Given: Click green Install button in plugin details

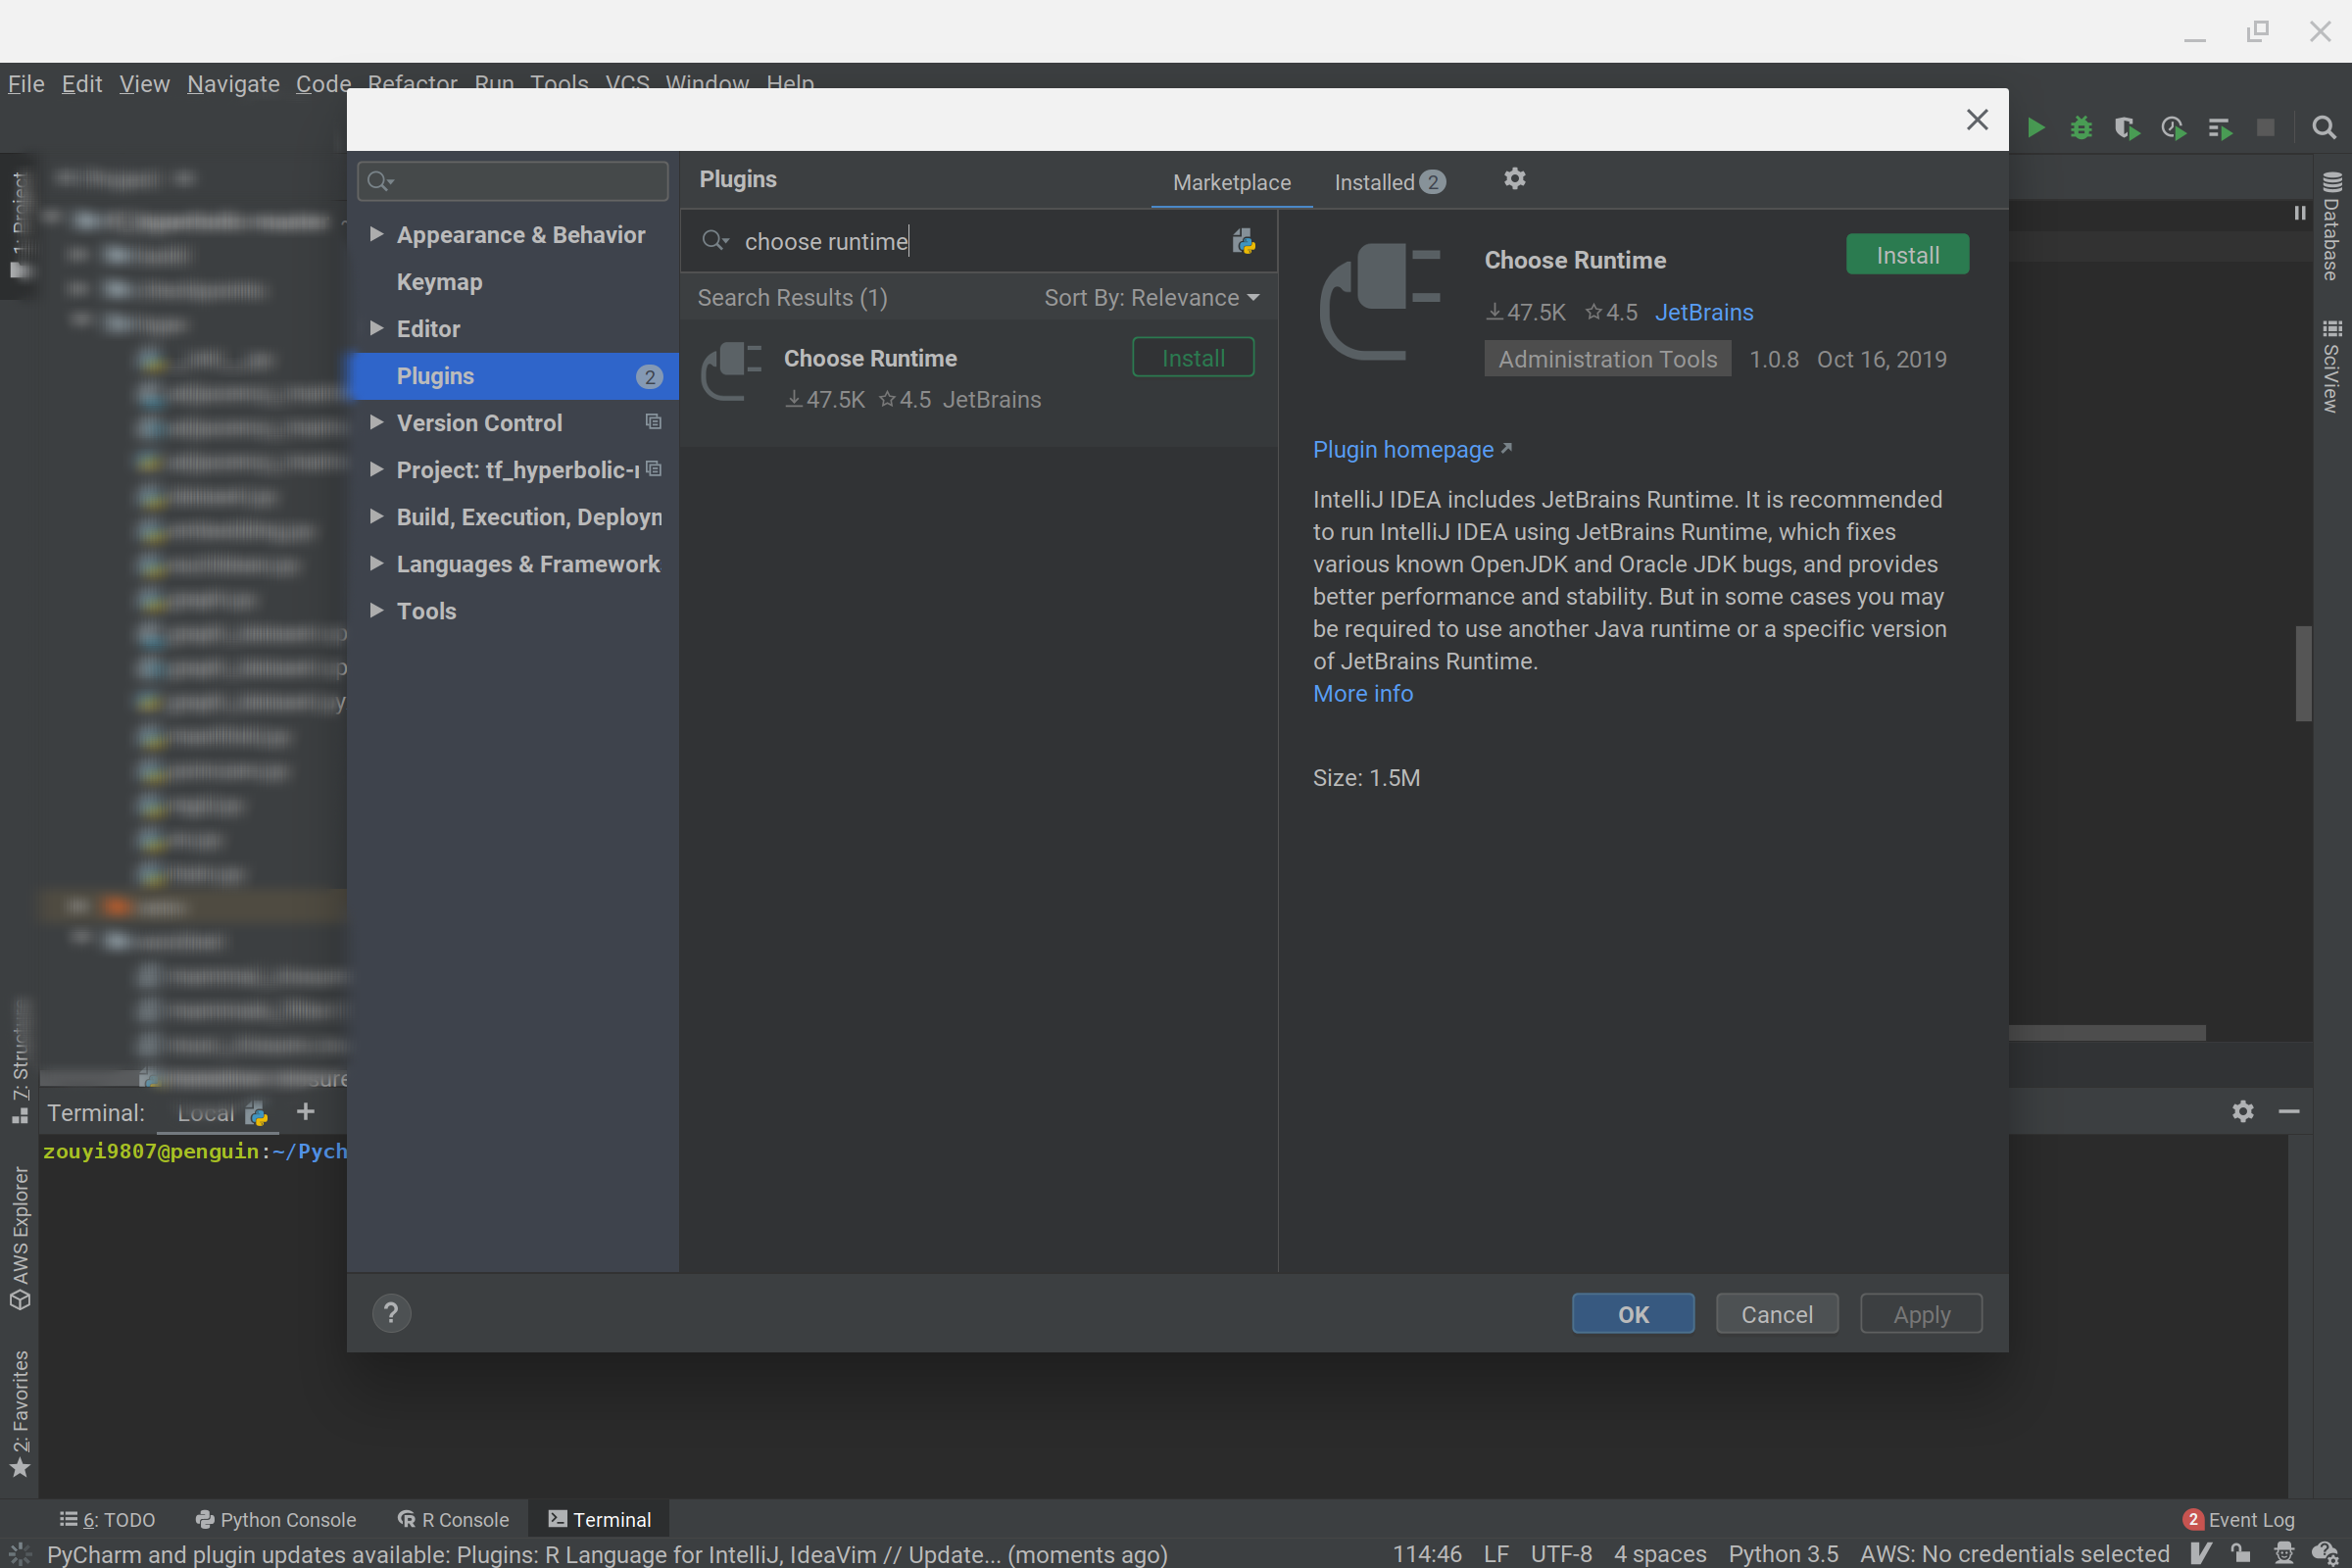Looking at the screenshot, I should tap(1906, 255).
